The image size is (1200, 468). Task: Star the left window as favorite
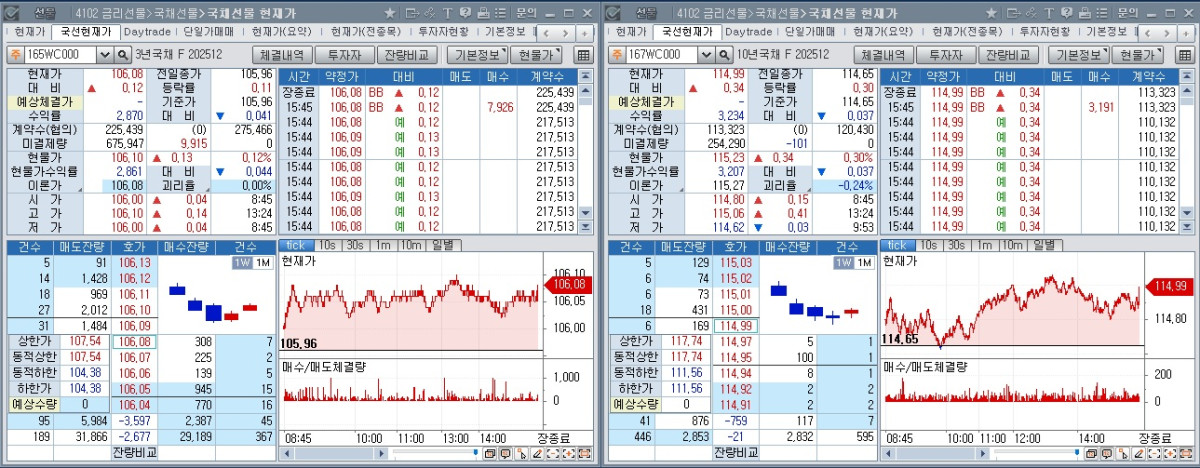click(x=390, y=13)
